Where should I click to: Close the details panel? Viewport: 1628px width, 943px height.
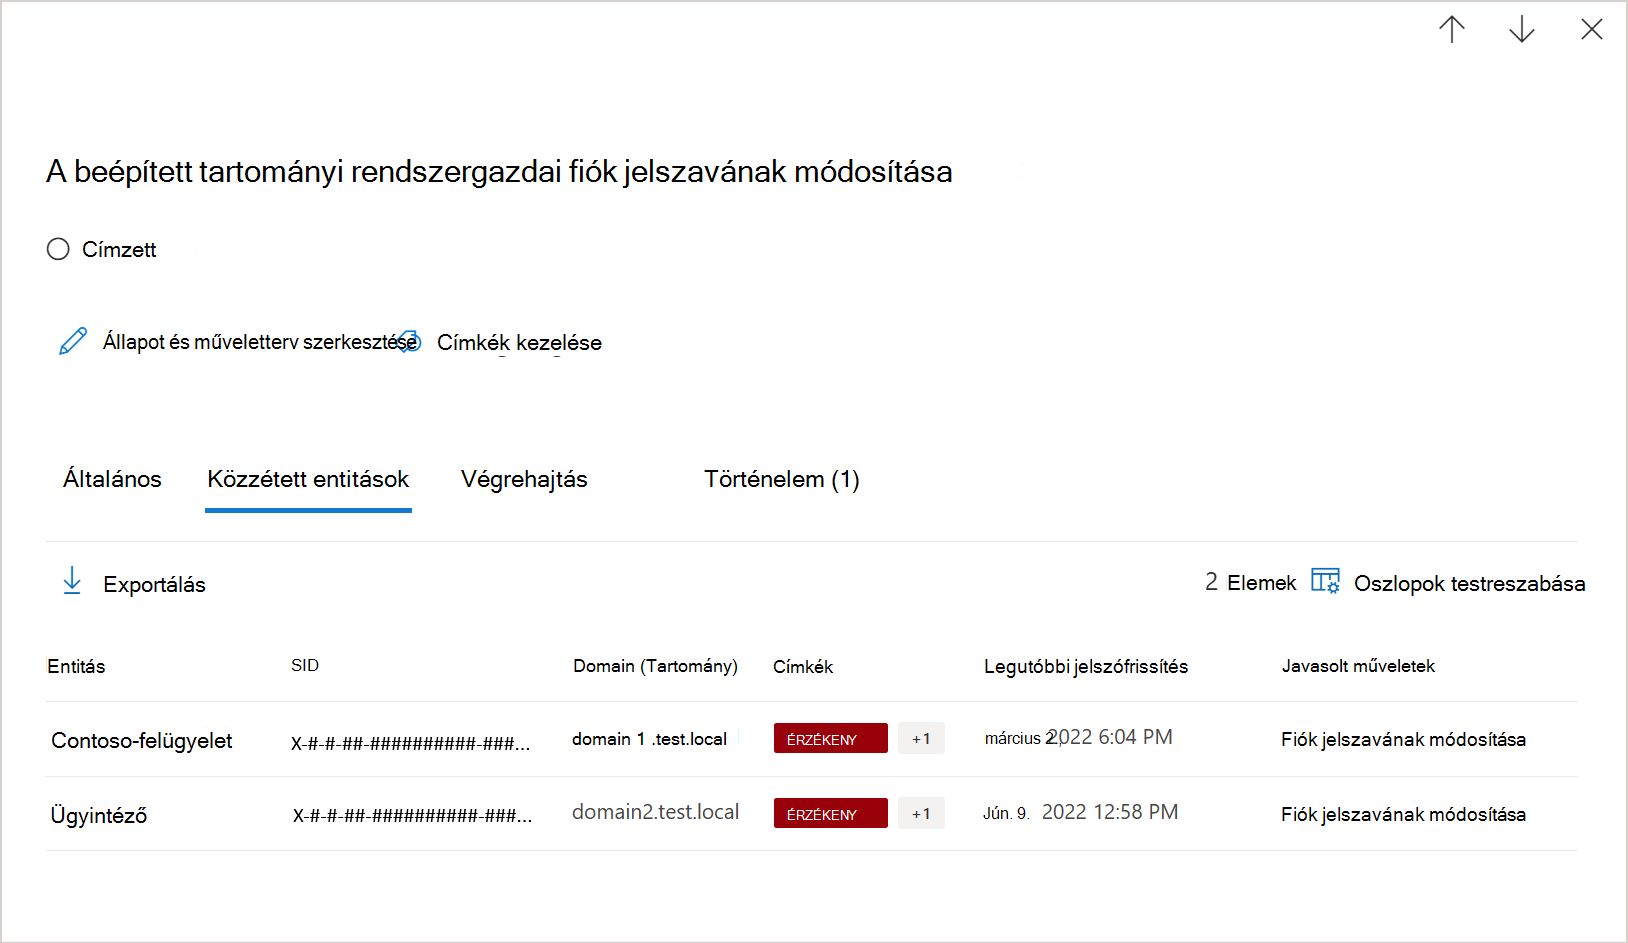tap(1592, 29)
